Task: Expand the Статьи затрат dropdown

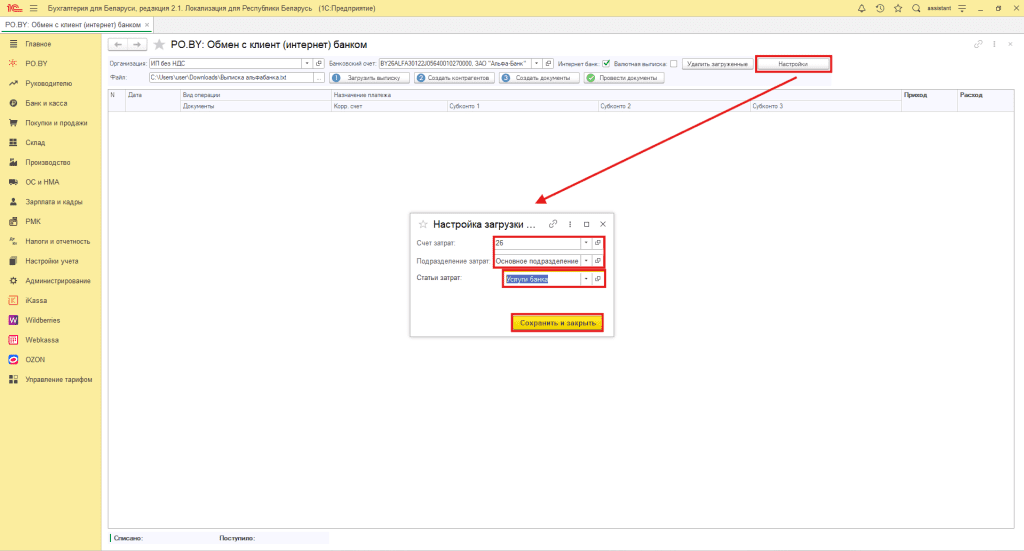Action: click(x=586, y=279)
